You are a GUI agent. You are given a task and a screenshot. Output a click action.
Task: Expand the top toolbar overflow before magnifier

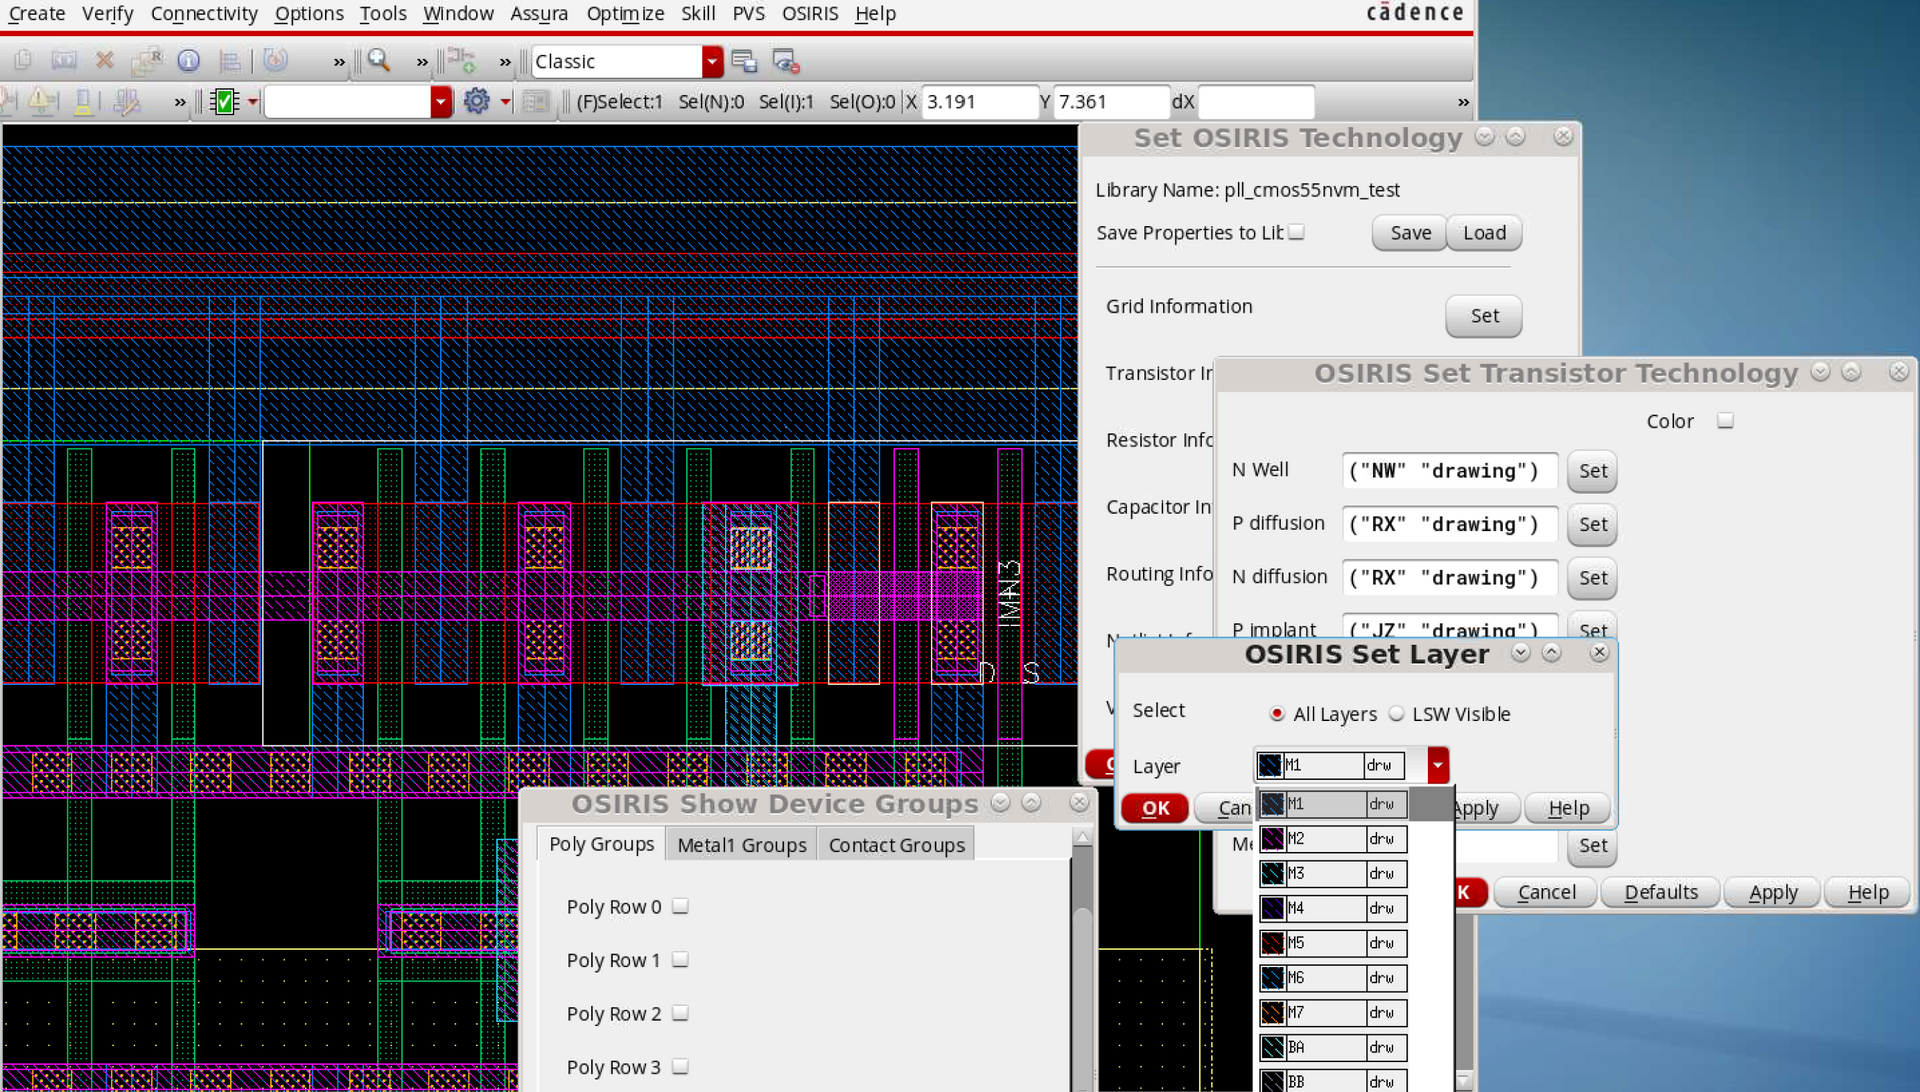[x=339, y=62]
